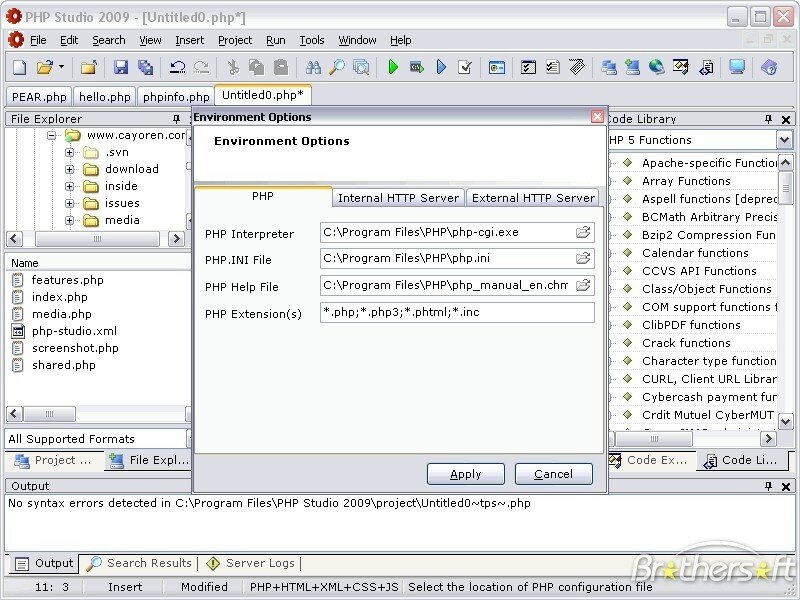Click the Check syntax checkmark icon
800x600 pixels.
coord(465,67)
